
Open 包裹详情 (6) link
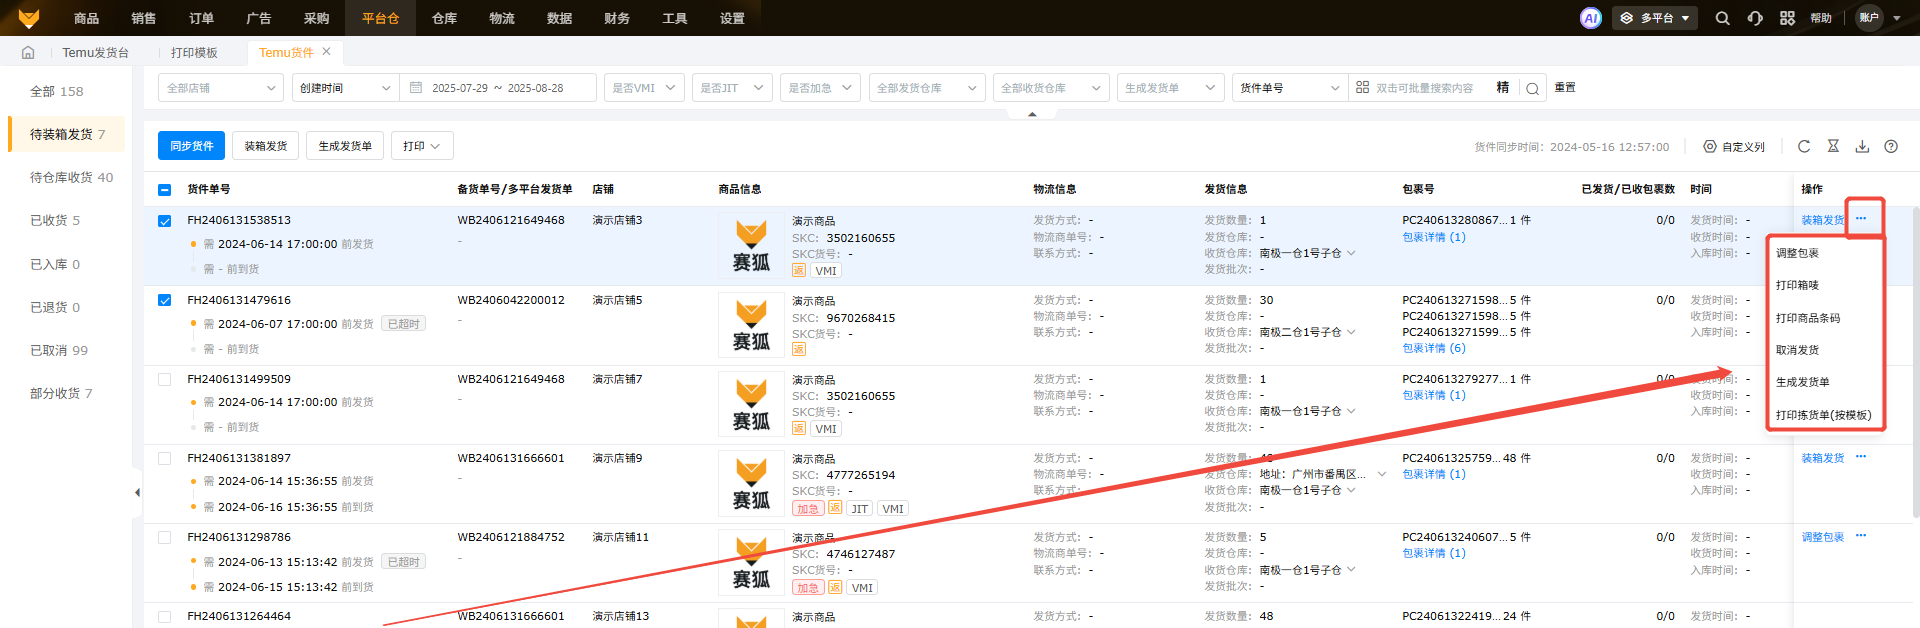[1434, 348]
